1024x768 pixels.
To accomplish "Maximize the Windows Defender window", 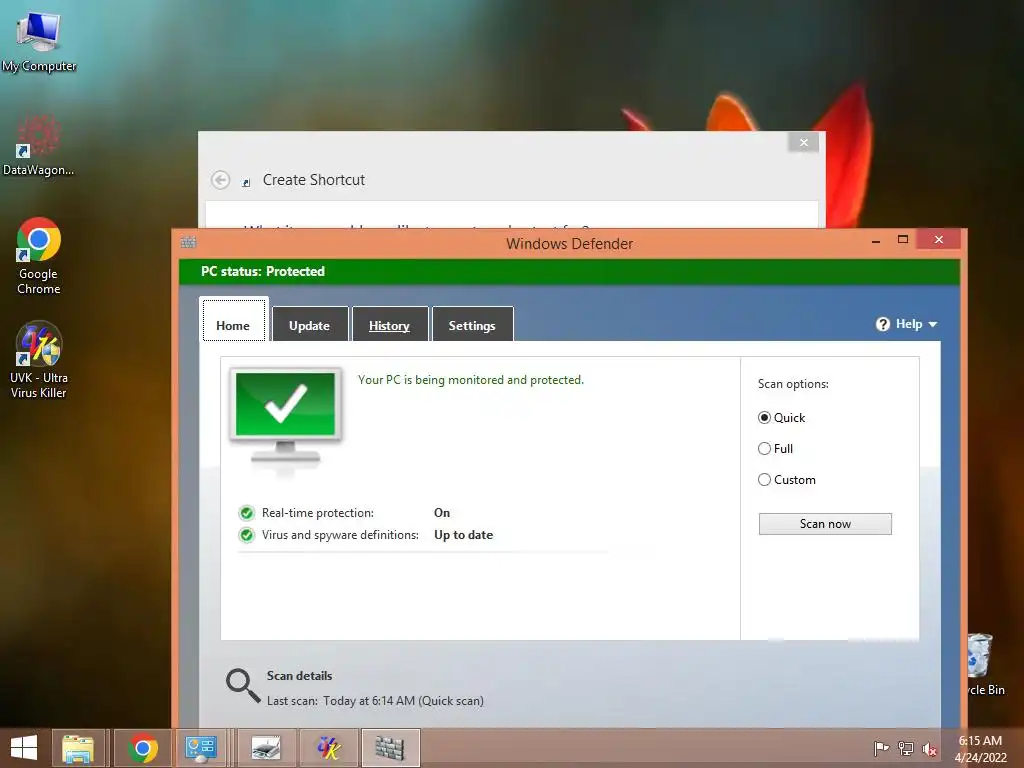I will coord(903,240).
